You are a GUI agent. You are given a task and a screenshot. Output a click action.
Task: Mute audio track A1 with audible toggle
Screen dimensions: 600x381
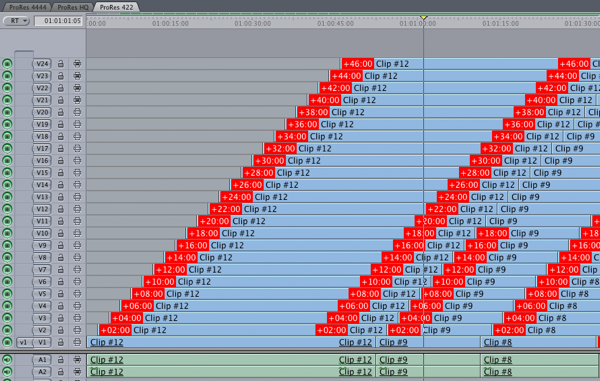tap(7, 360)
